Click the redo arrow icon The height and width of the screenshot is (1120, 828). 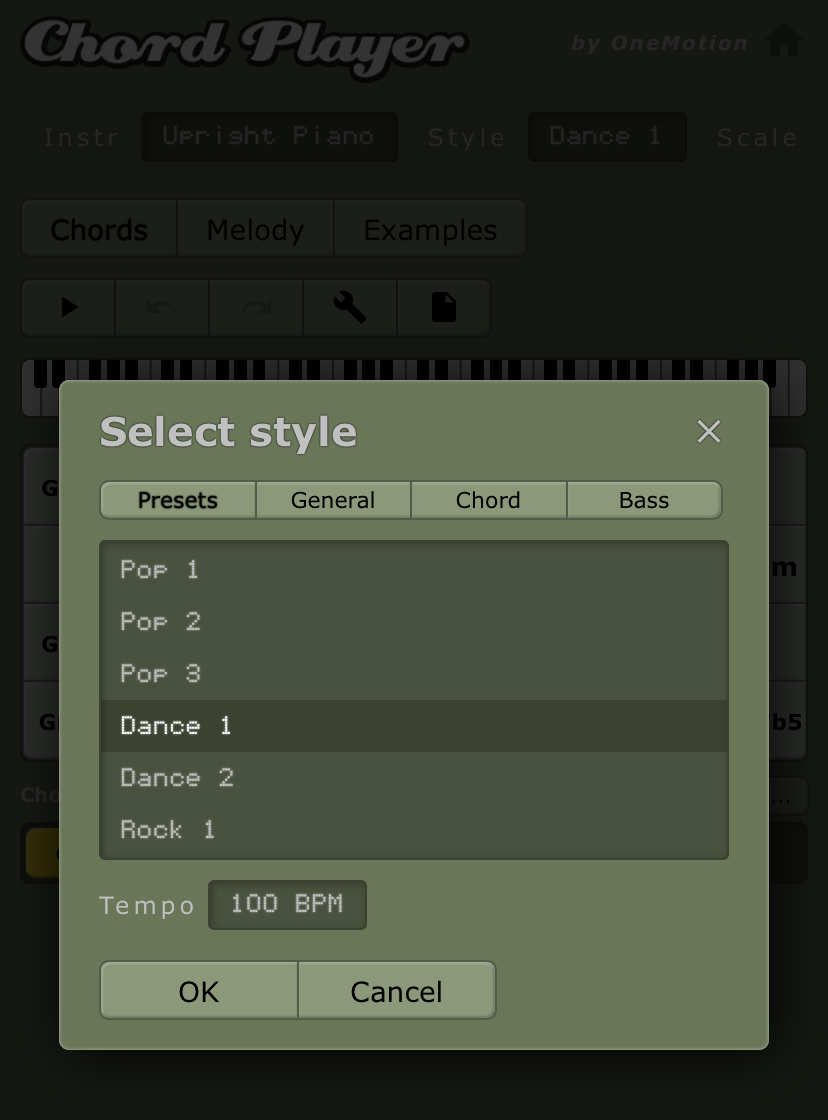point(255,307)
